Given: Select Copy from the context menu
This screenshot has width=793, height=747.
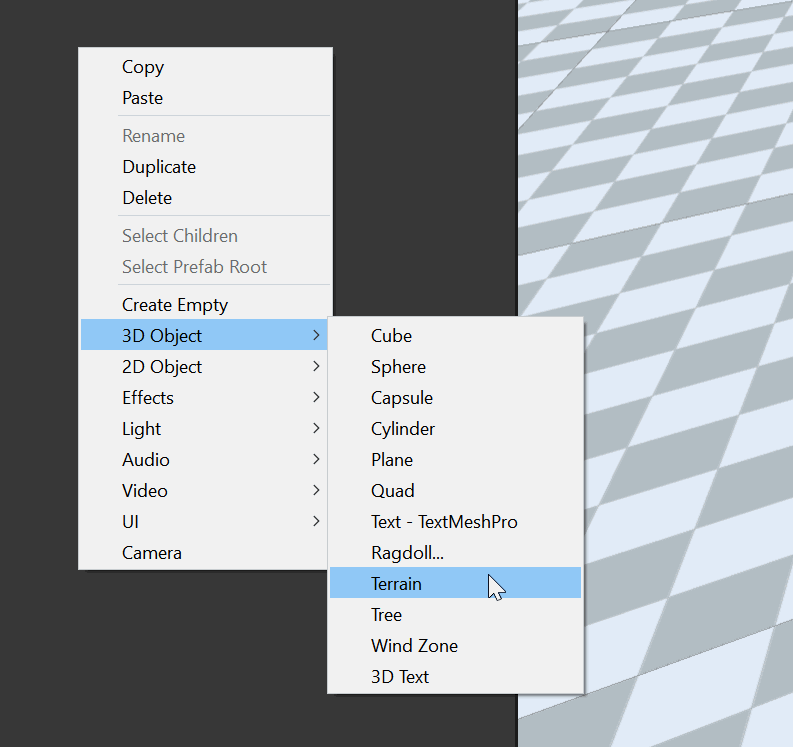Looking at the screenshot, I should [143, 67].
